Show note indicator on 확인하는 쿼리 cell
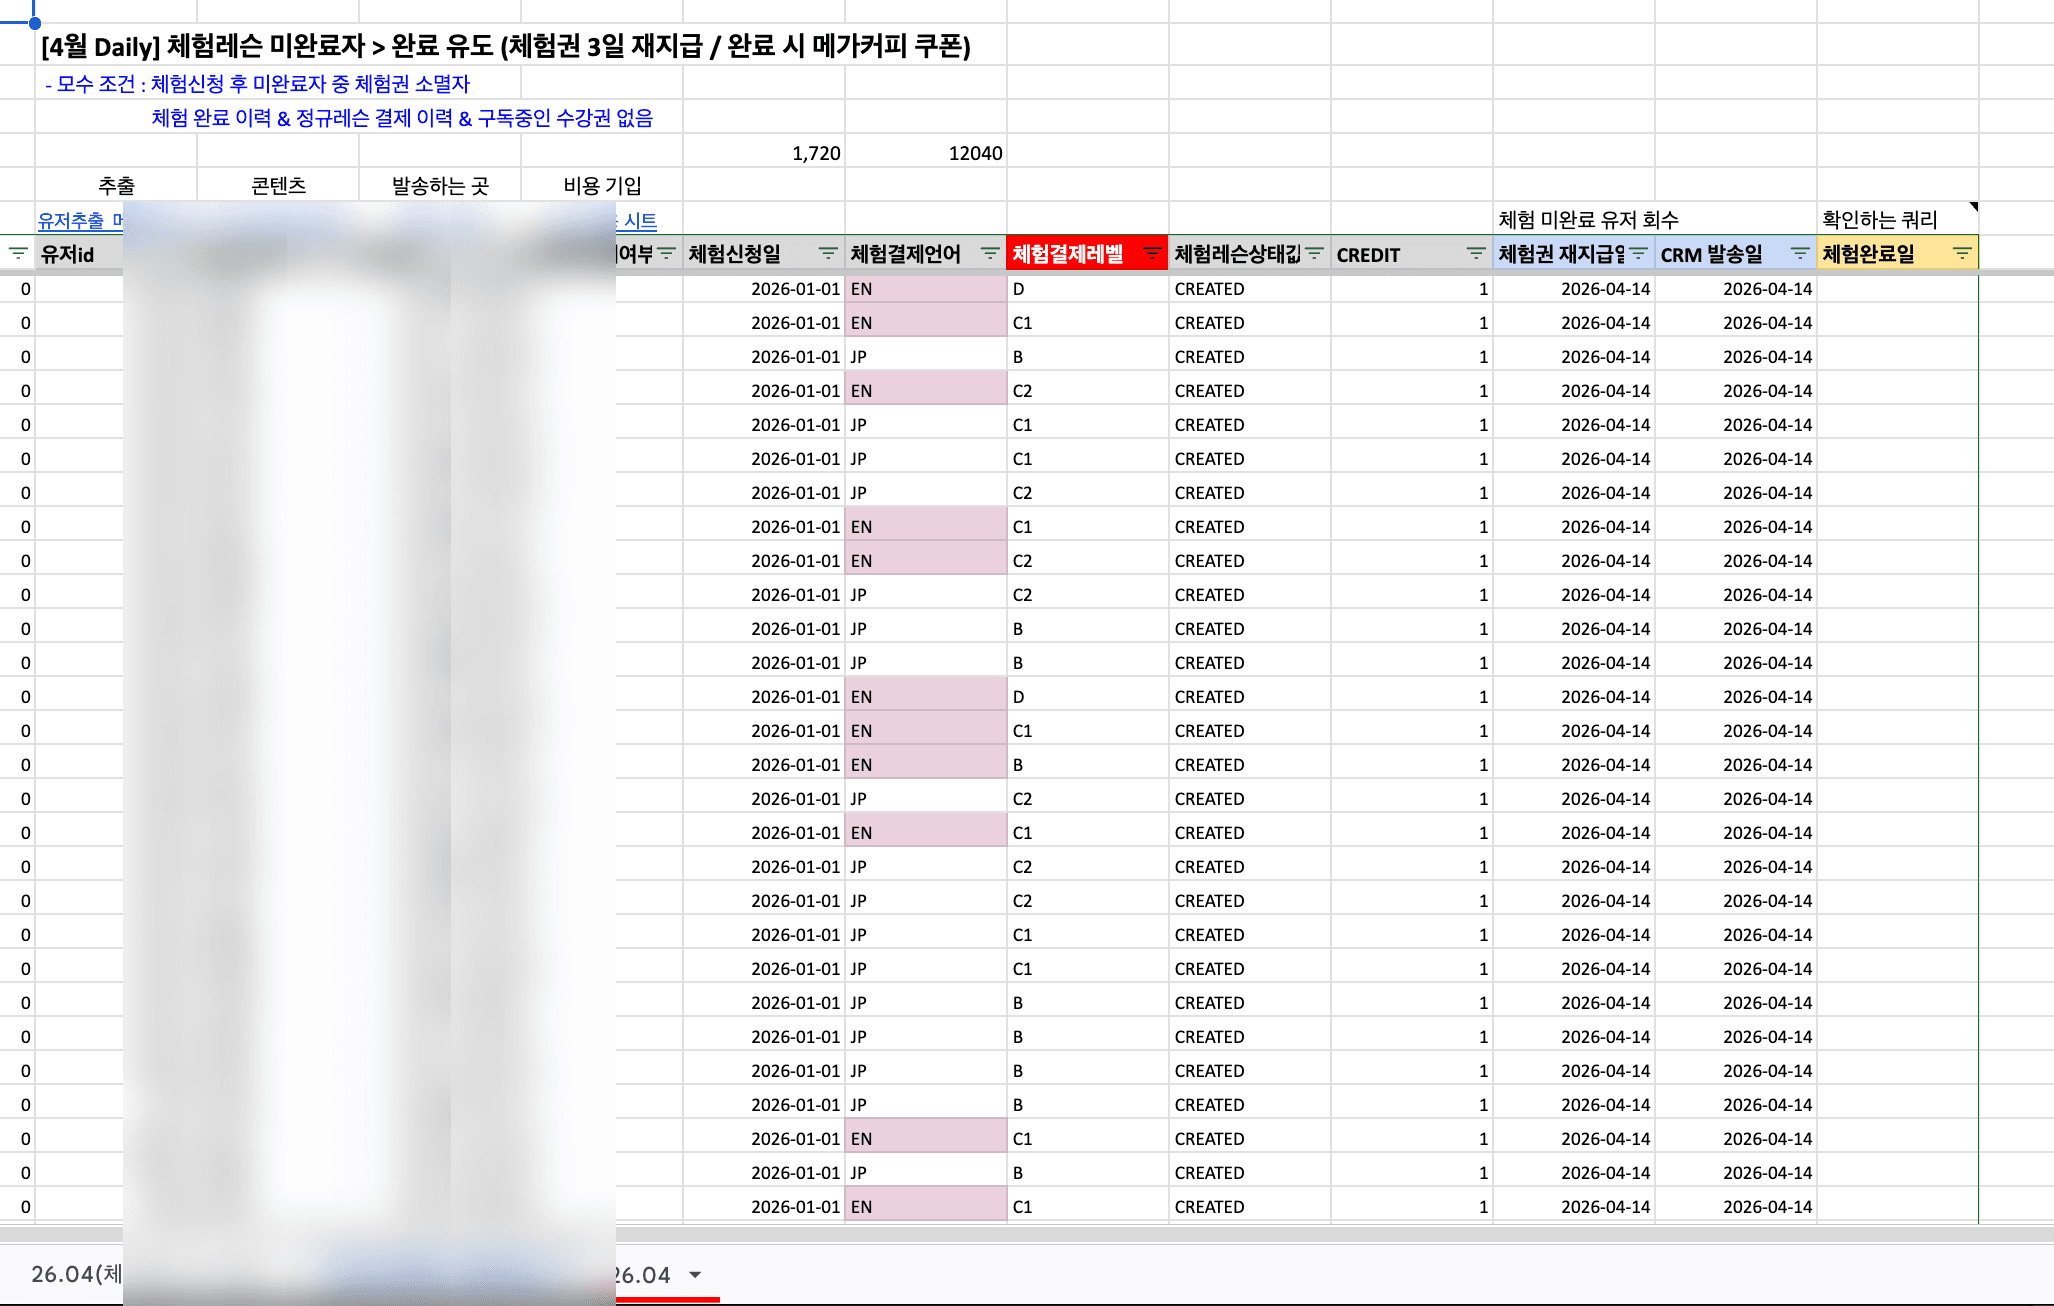The height and width of the screenshot is (1306, 2054). click(1973, 207)
